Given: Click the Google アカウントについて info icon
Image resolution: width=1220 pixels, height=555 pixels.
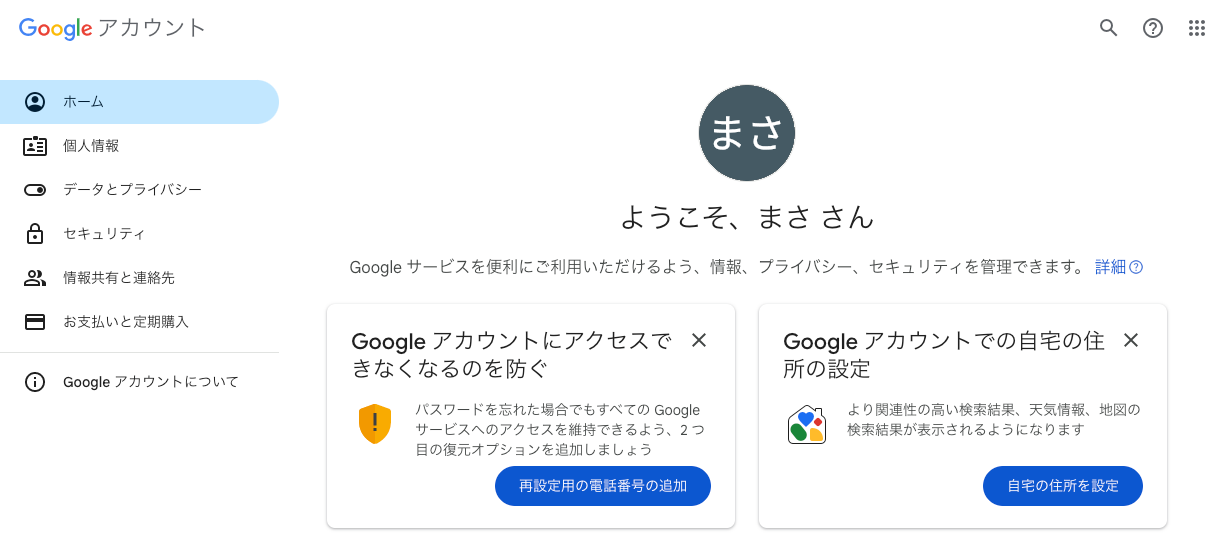Looking at the screenshot, I should (35, 382).
